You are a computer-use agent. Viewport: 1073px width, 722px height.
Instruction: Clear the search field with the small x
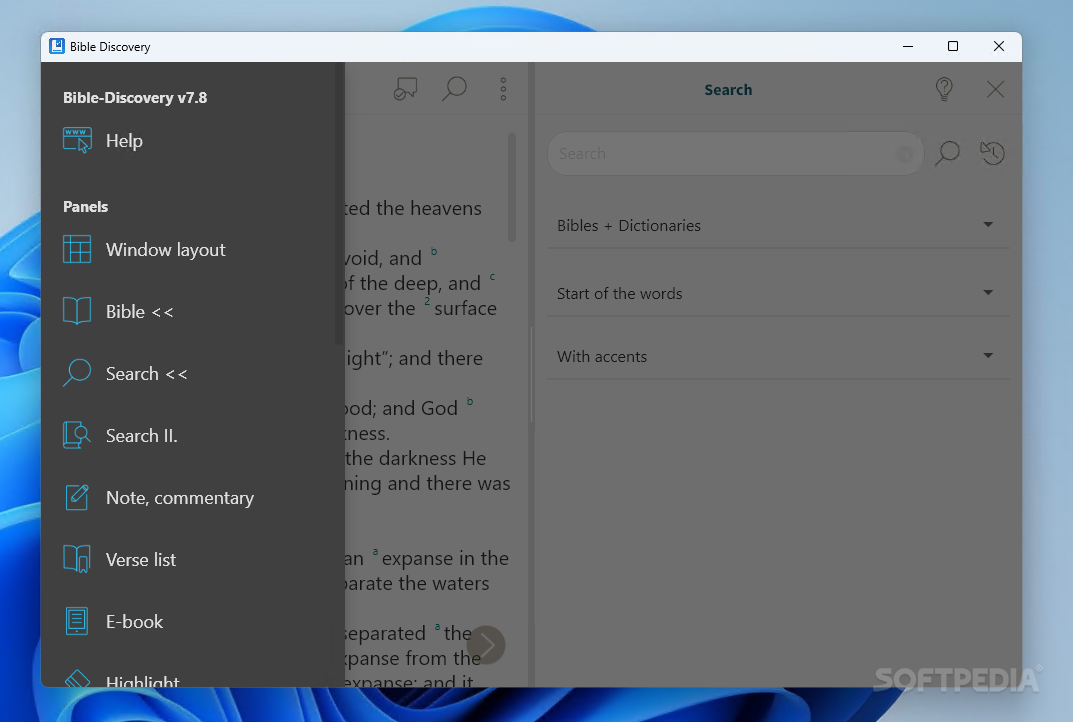point(904,154)
